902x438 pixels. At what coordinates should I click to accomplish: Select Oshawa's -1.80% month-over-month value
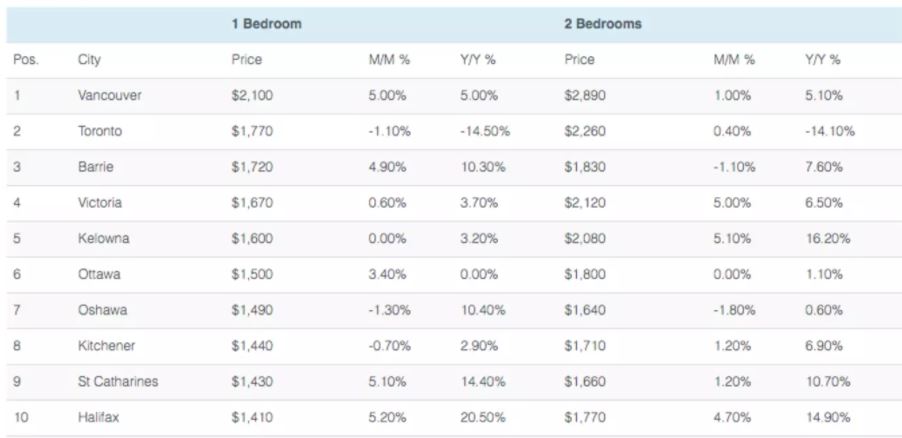(734, 310)
